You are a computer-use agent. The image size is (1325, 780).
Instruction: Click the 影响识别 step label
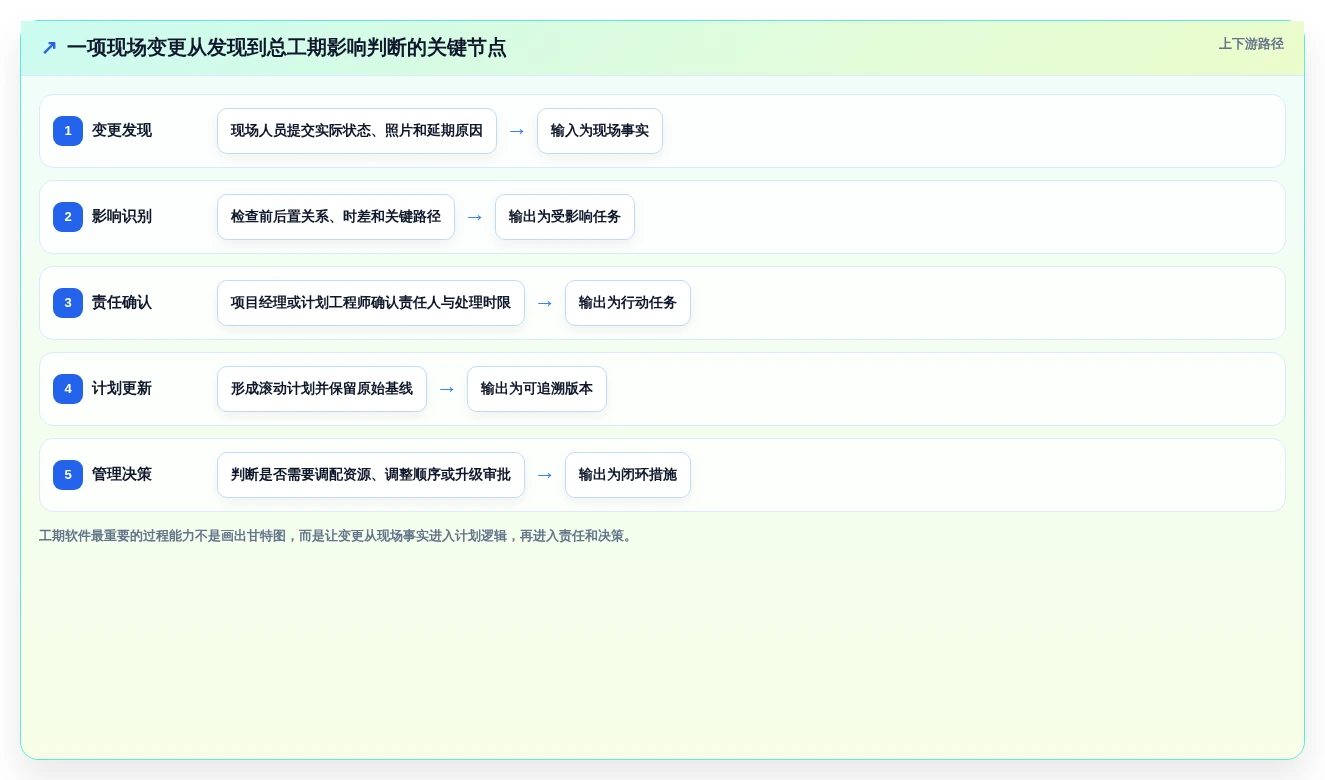pos(122,217)
